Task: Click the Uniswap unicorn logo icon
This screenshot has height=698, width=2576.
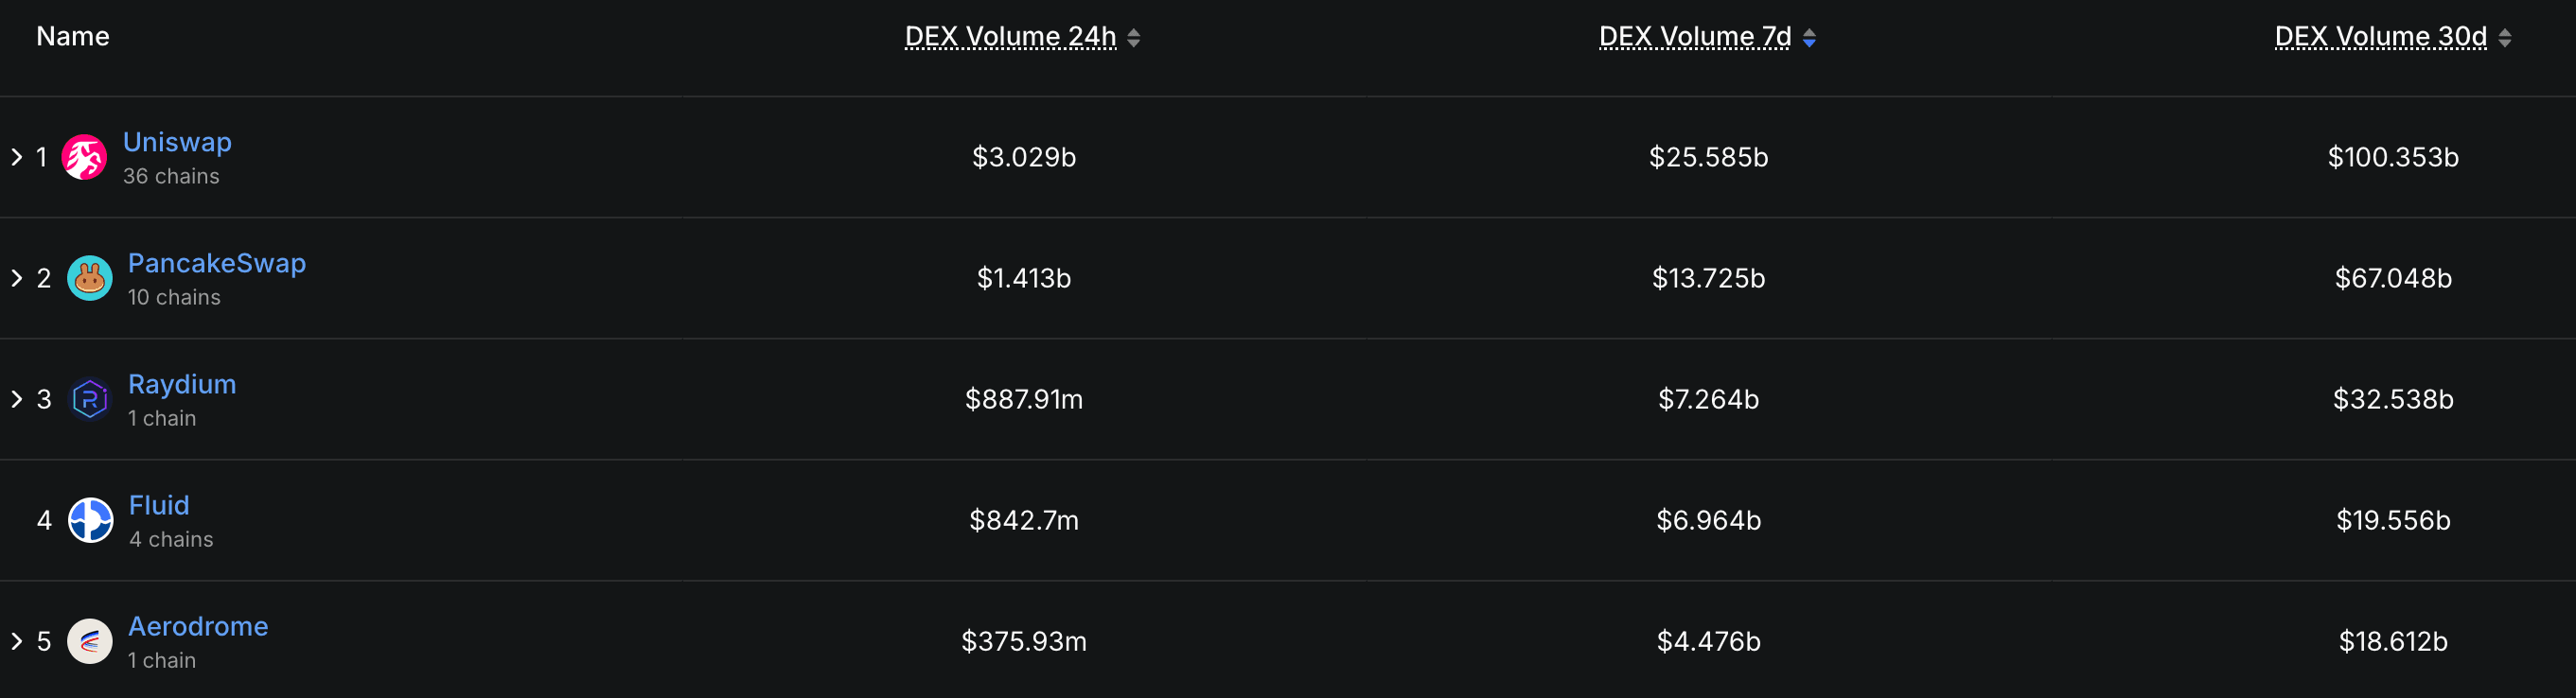Action: [84, 157]
